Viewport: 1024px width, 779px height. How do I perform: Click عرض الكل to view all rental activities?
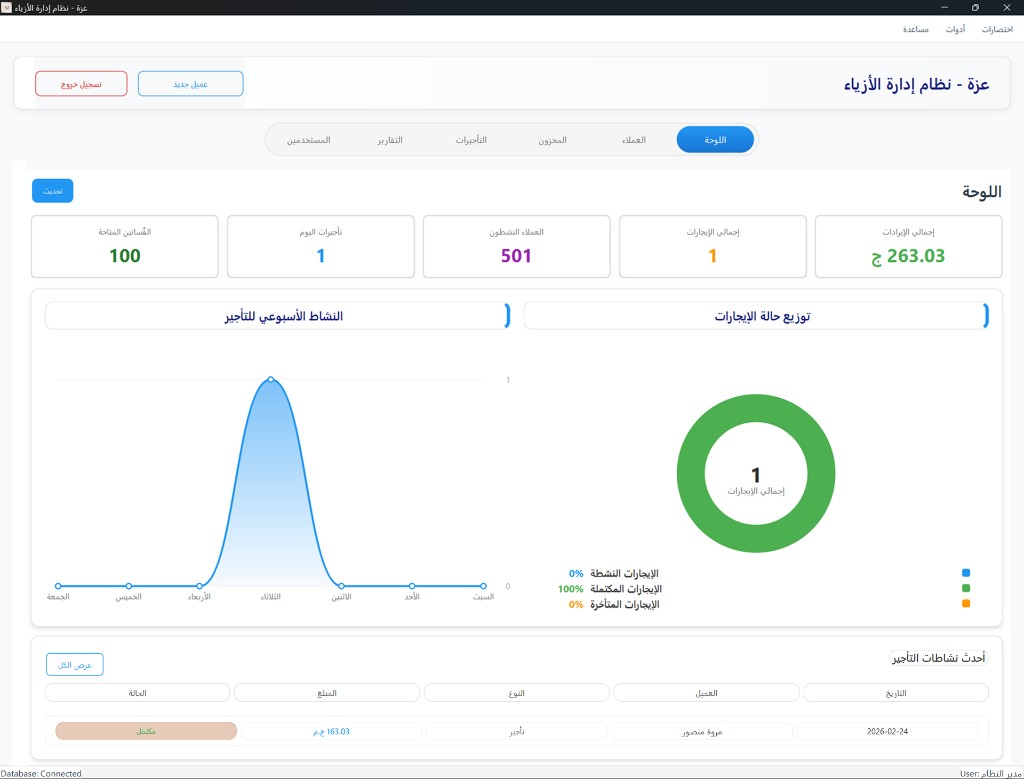74,664
